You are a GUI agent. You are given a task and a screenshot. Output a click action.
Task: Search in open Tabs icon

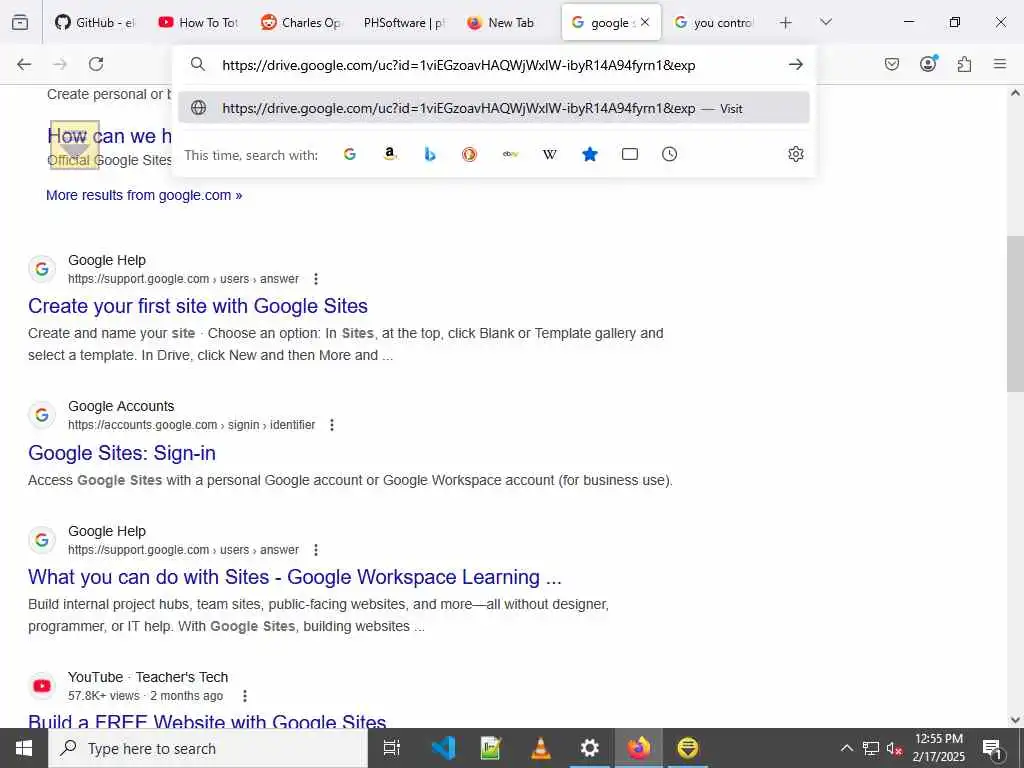630,154
